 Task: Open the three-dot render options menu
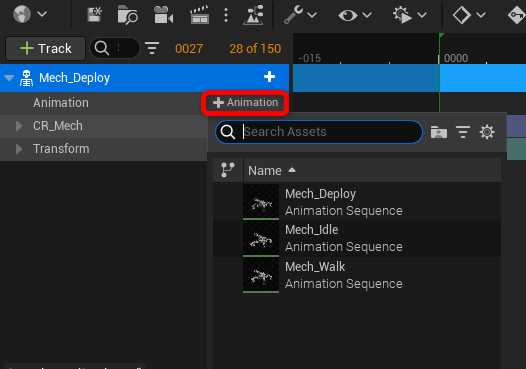(226, 15)
